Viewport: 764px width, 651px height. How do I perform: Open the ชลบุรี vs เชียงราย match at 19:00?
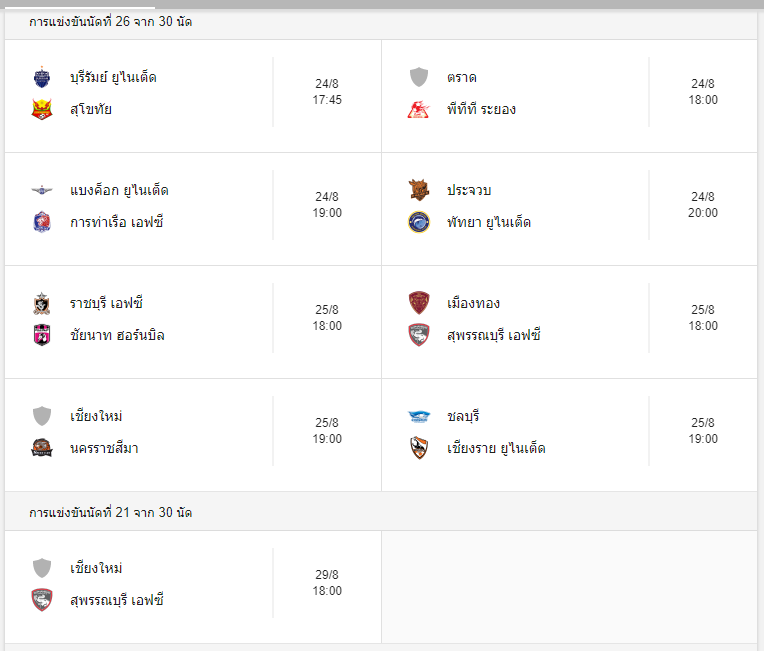coord(569,434)
